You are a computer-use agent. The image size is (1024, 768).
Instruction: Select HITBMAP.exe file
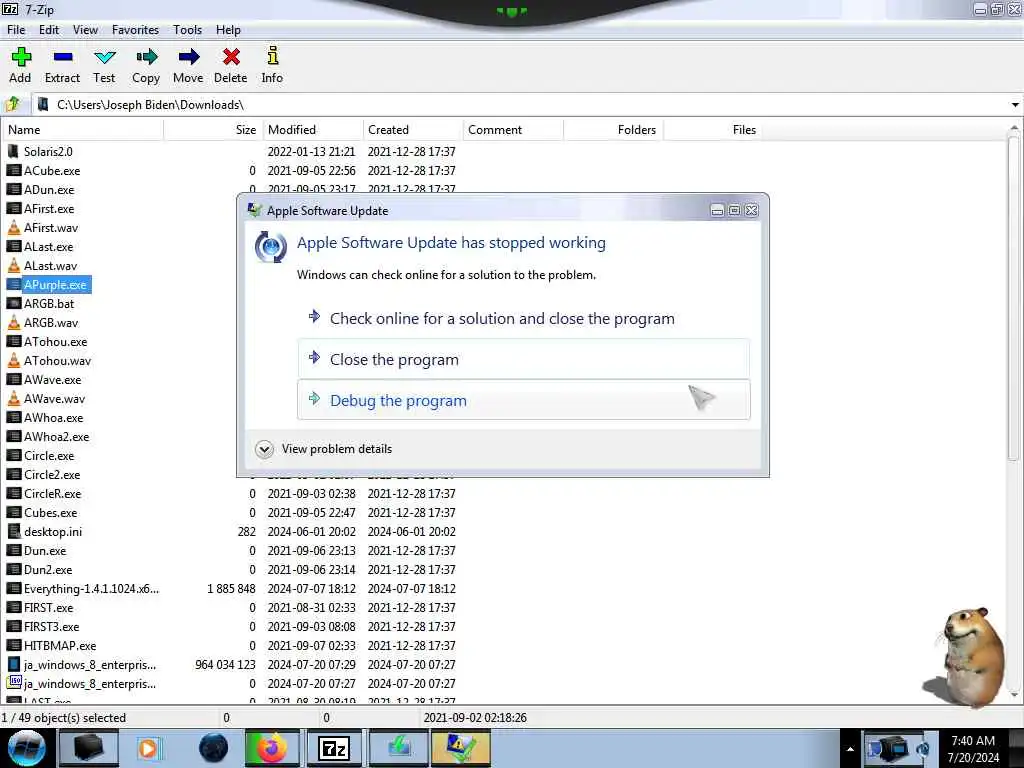52,645
